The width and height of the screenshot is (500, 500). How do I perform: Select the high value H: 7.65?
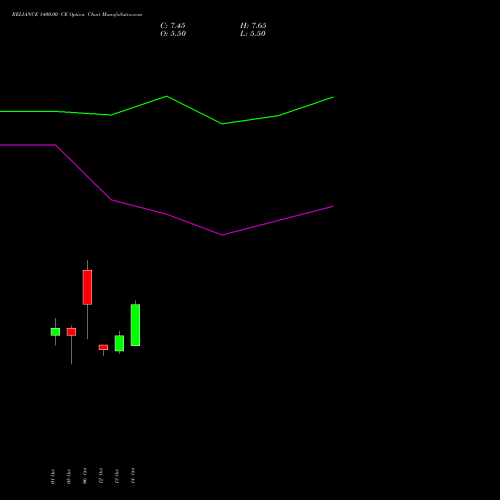253,26
